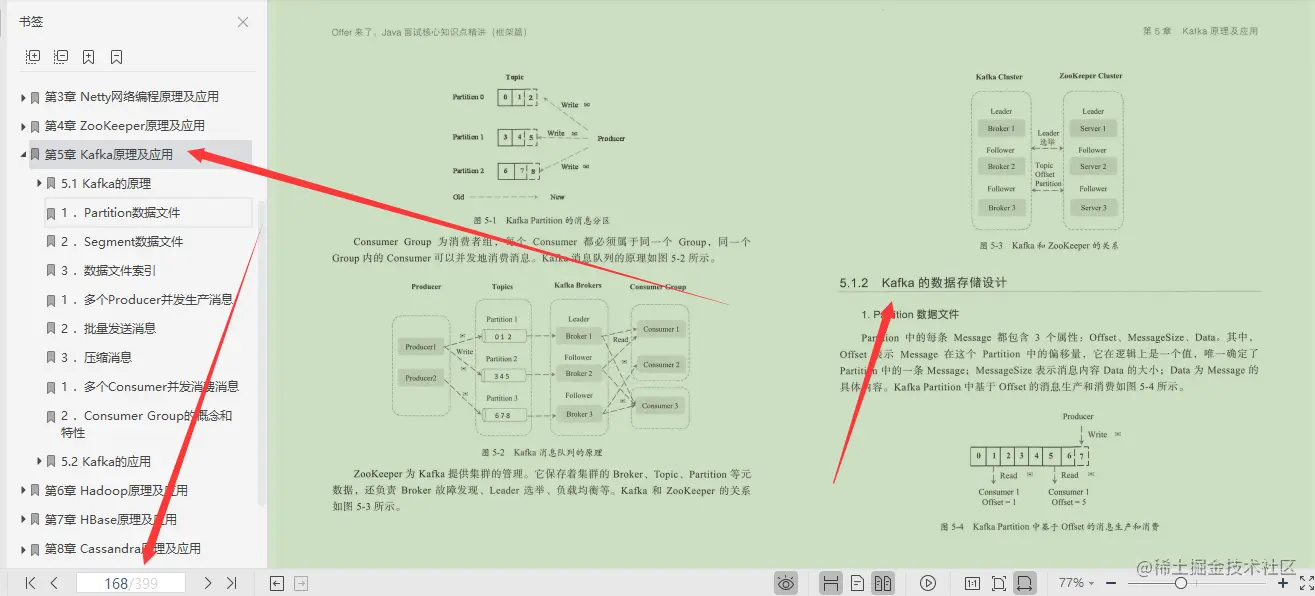Viewport: 1315px width, 596px height.
Task: Expand the 第6章 Hadoop chapter
Action: coord(23,491)
